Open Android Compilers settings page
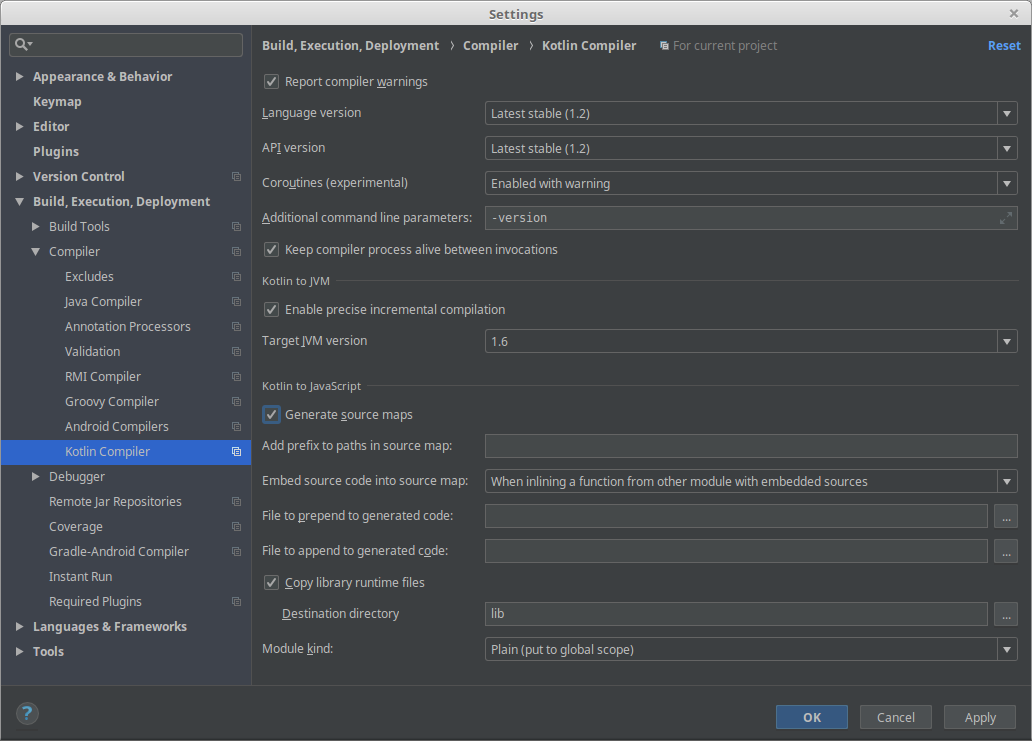This screenshot has height=741, width=1032. [x=116, y=426]
